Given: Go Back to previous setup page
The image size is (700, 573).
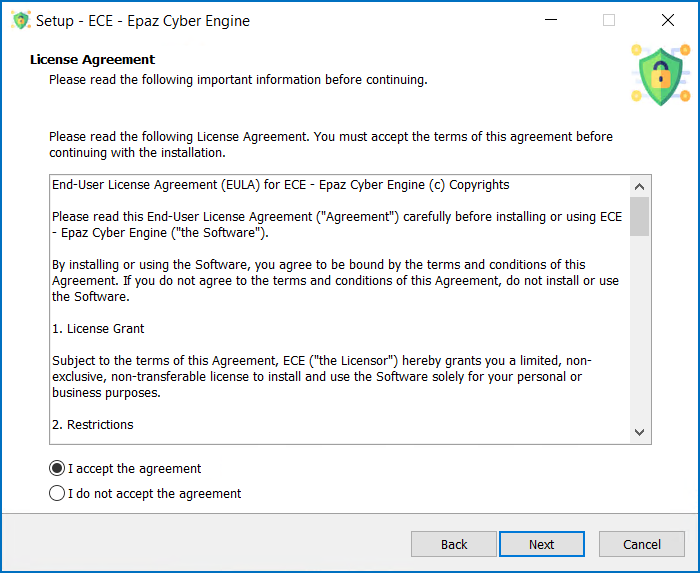Looking at the screenshot, I should tap(454, 544).
